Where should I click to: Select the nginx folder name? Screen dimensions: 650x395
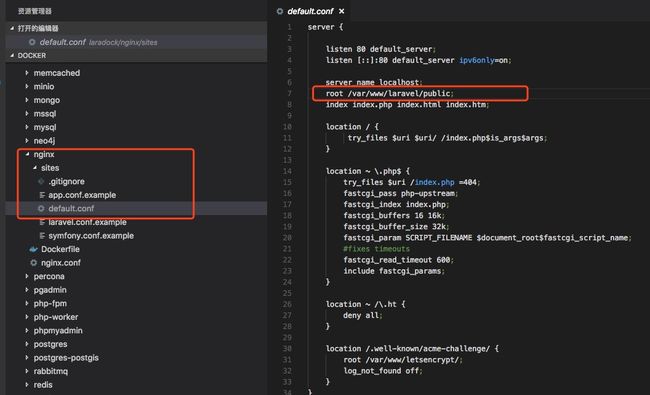(44, 154)
